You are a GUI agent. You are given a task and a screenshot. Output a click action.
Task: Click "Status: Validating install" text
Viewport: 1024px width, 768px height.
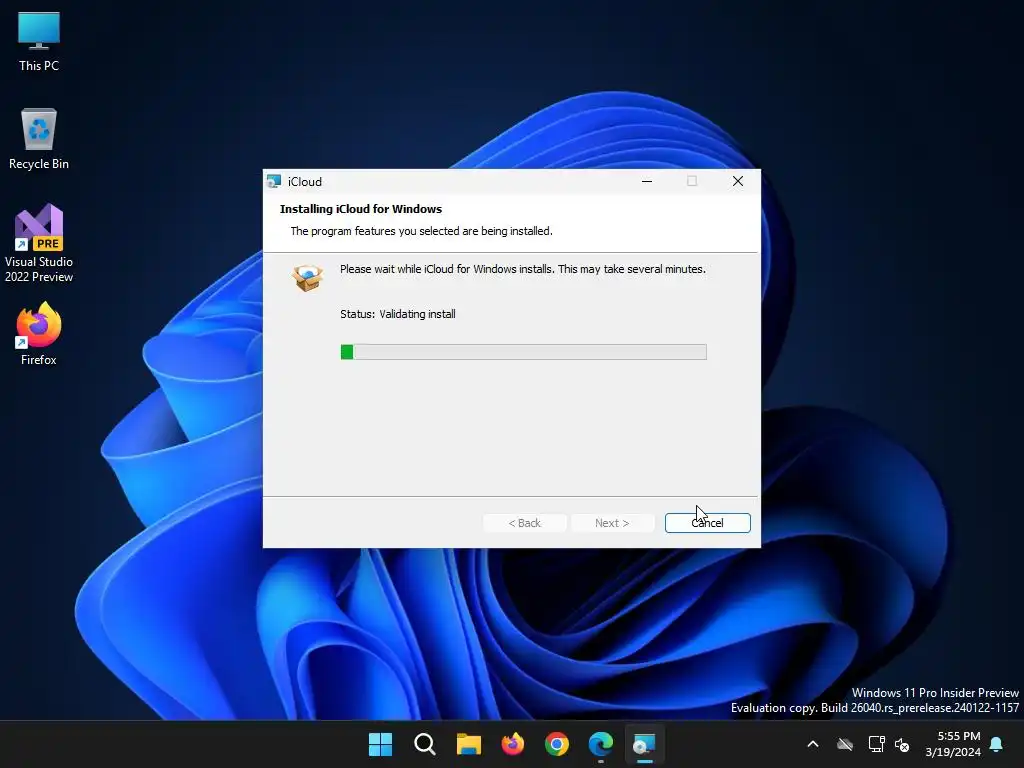point(398,314)
